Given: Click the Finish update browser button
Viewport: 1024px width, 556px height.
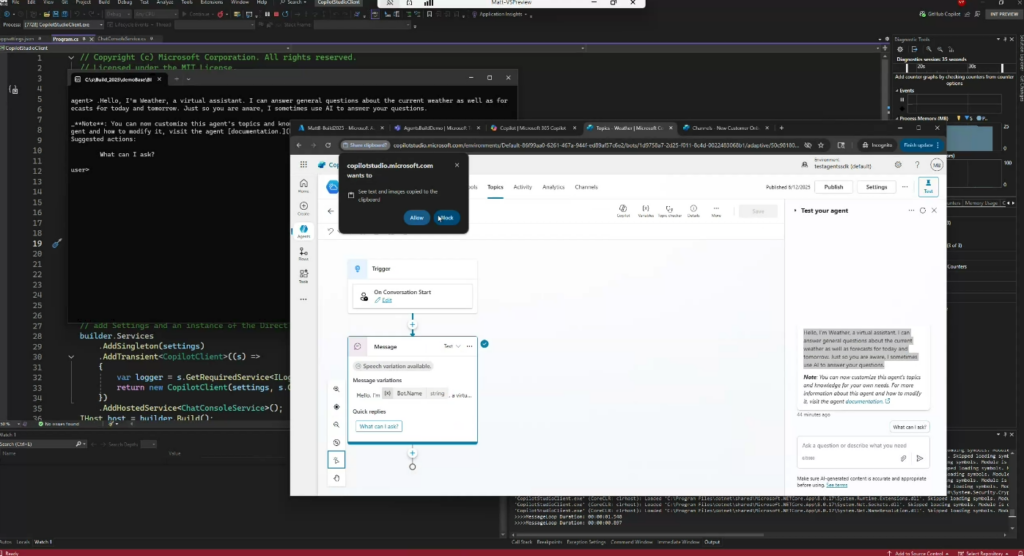Looking at the screenshot, I should (x=921, y=145).
